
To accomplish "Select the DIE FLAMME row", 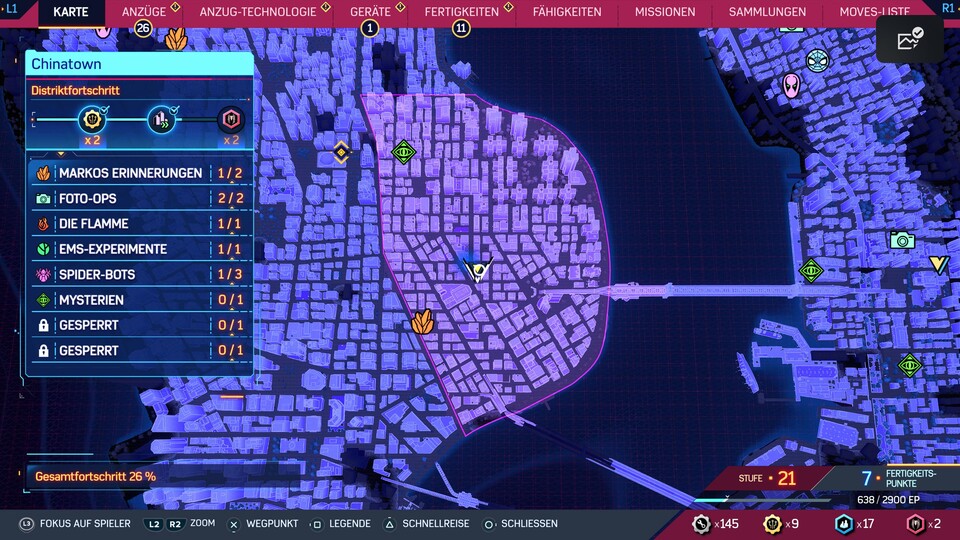I will [x=140, y=224].
